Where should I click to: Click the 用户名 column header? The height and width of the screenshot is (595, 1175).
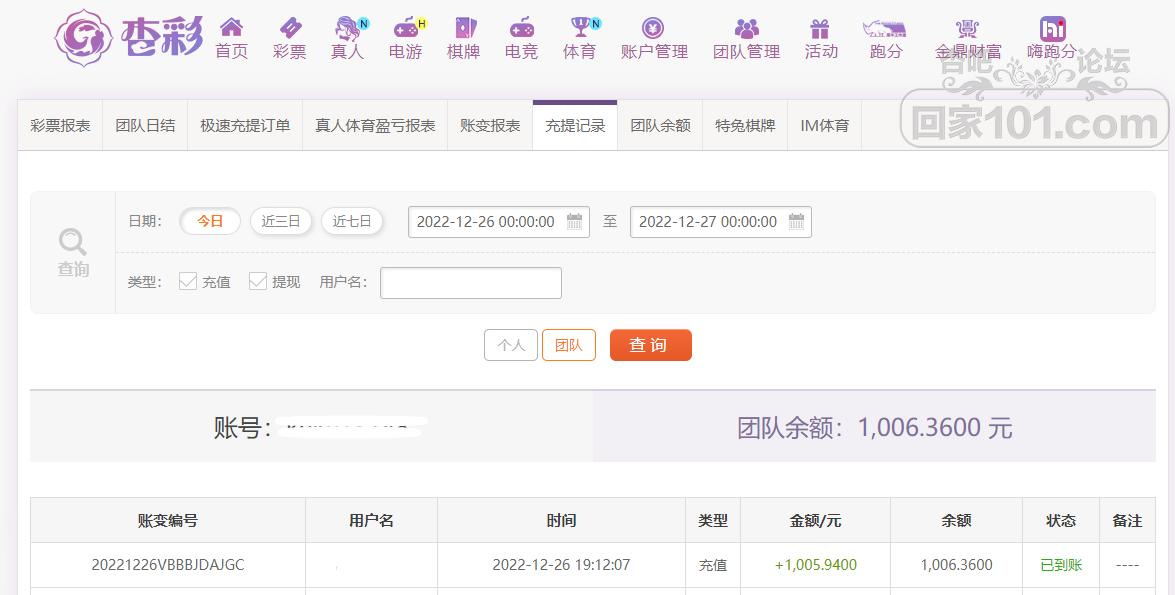click(371, 520)
